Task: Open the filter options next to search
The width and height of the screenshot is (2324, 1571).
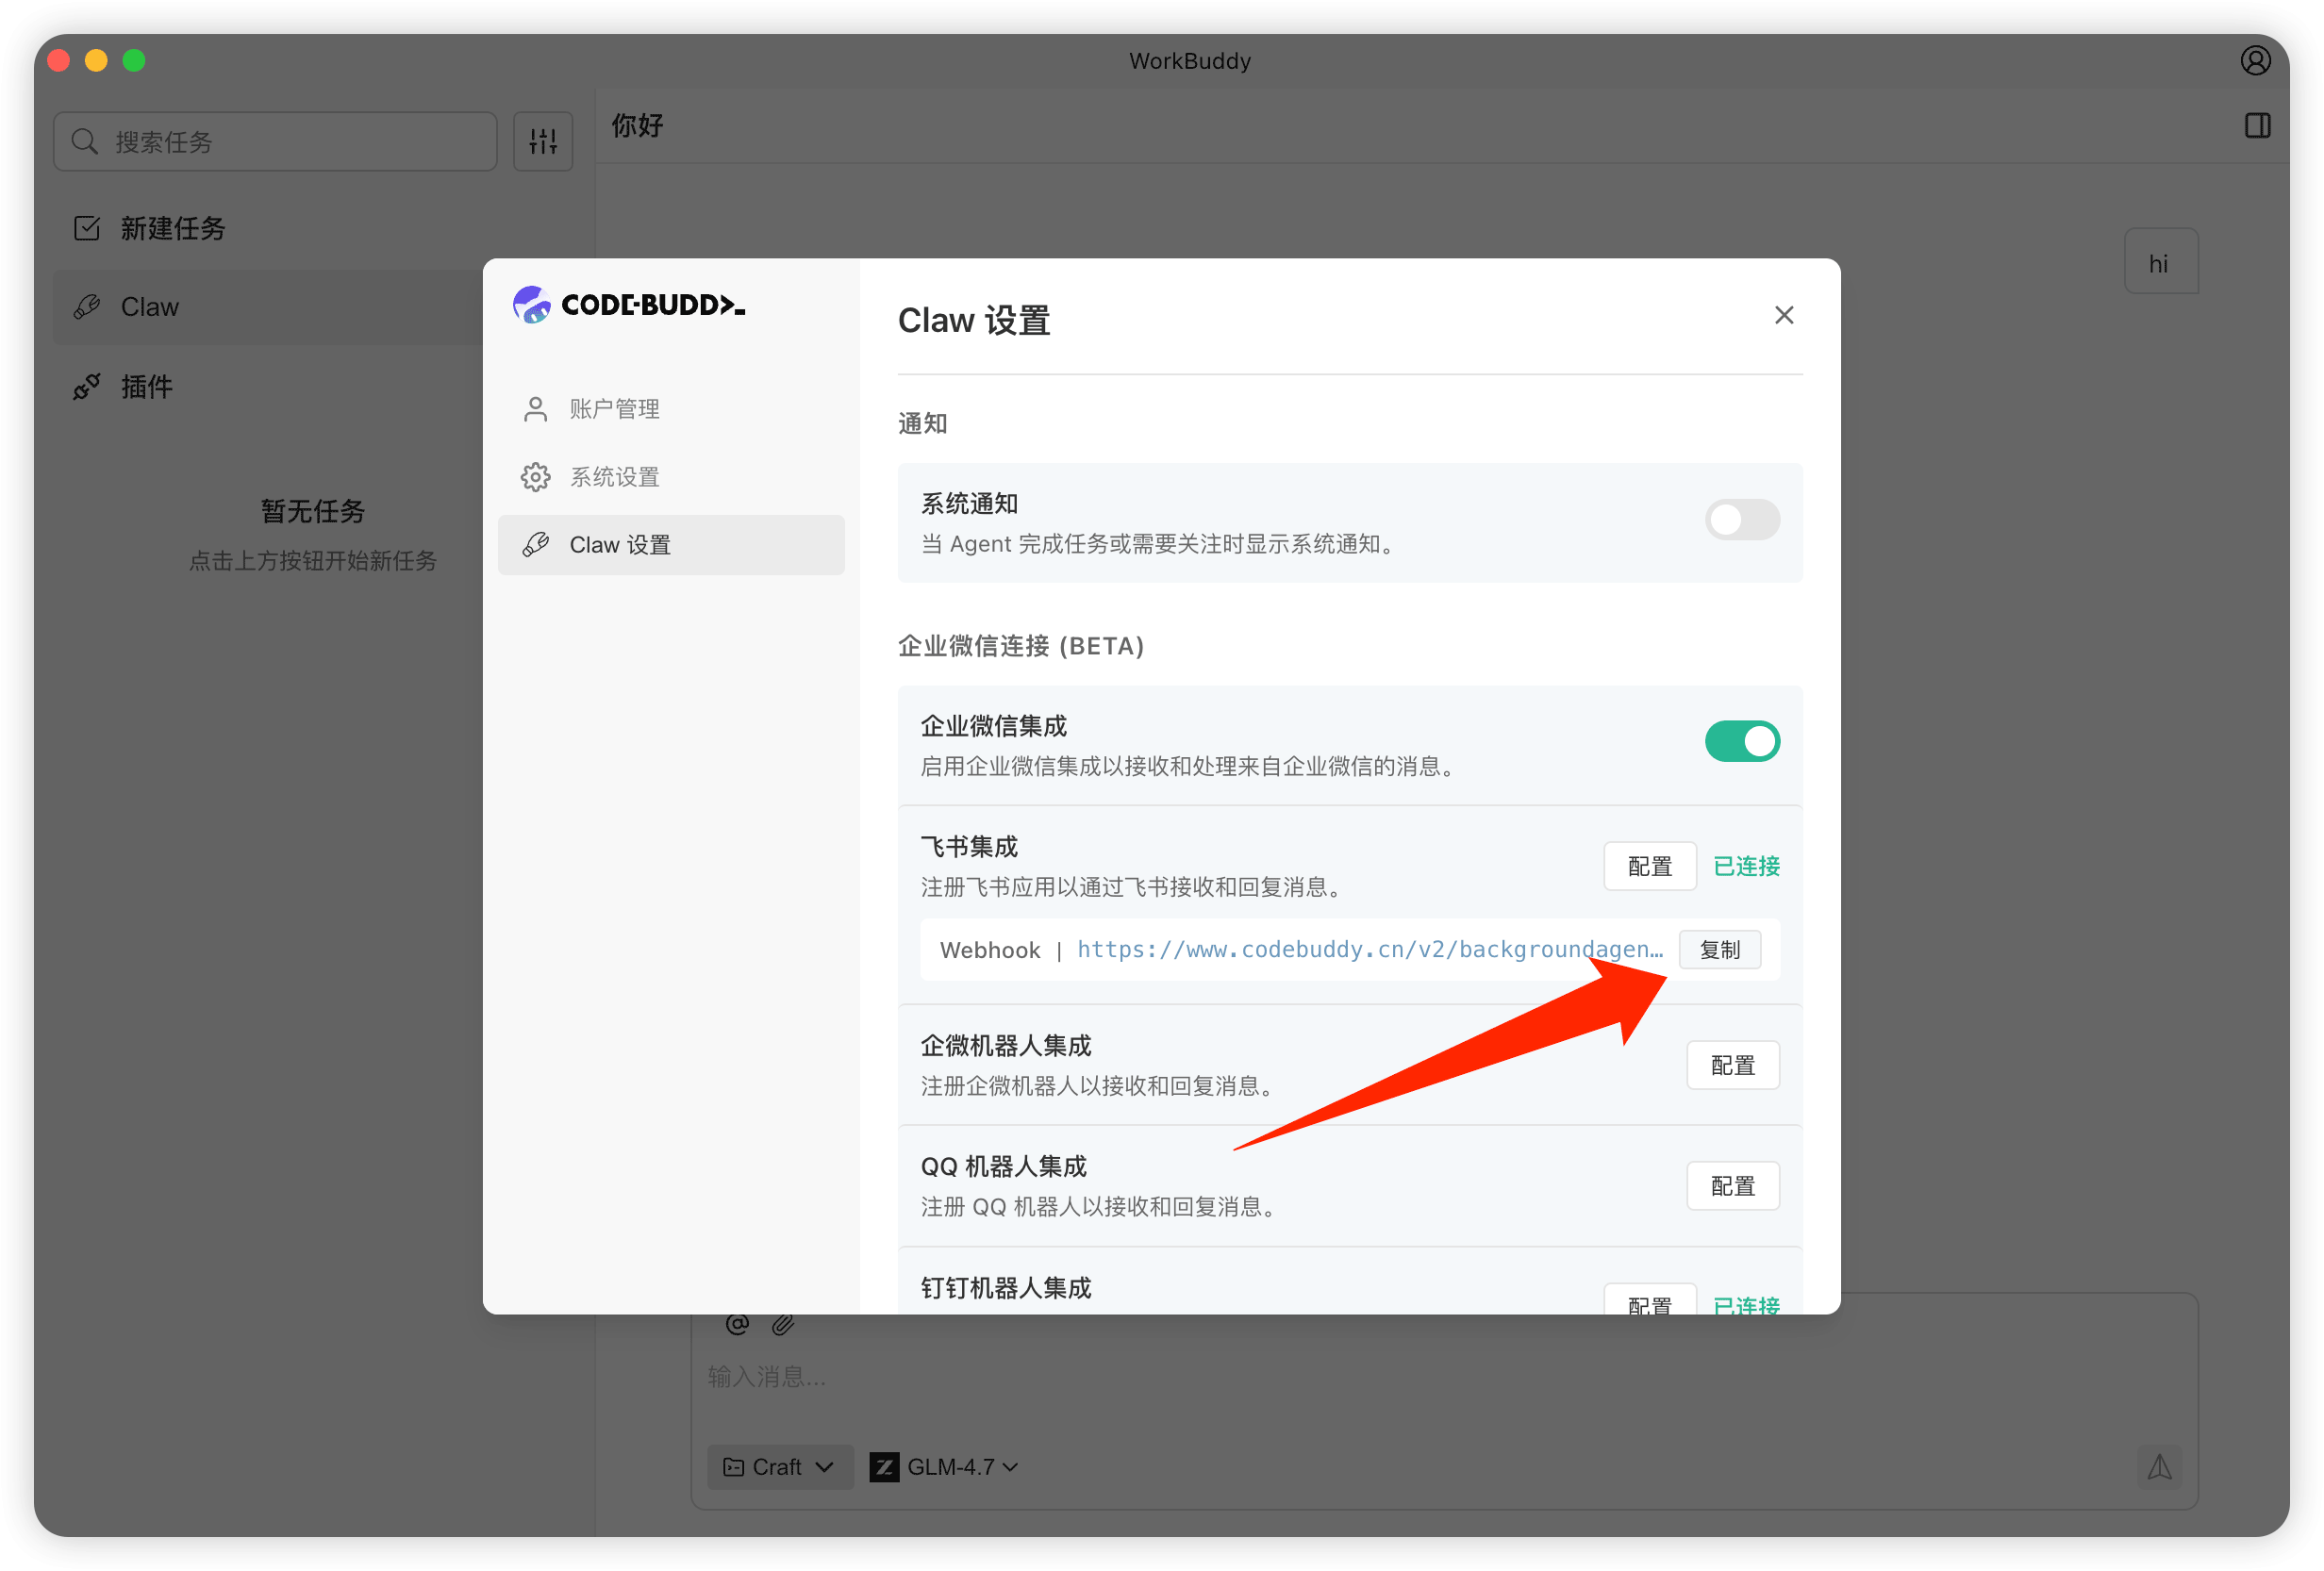Action: pyautogui.click(x=543, y=141)
